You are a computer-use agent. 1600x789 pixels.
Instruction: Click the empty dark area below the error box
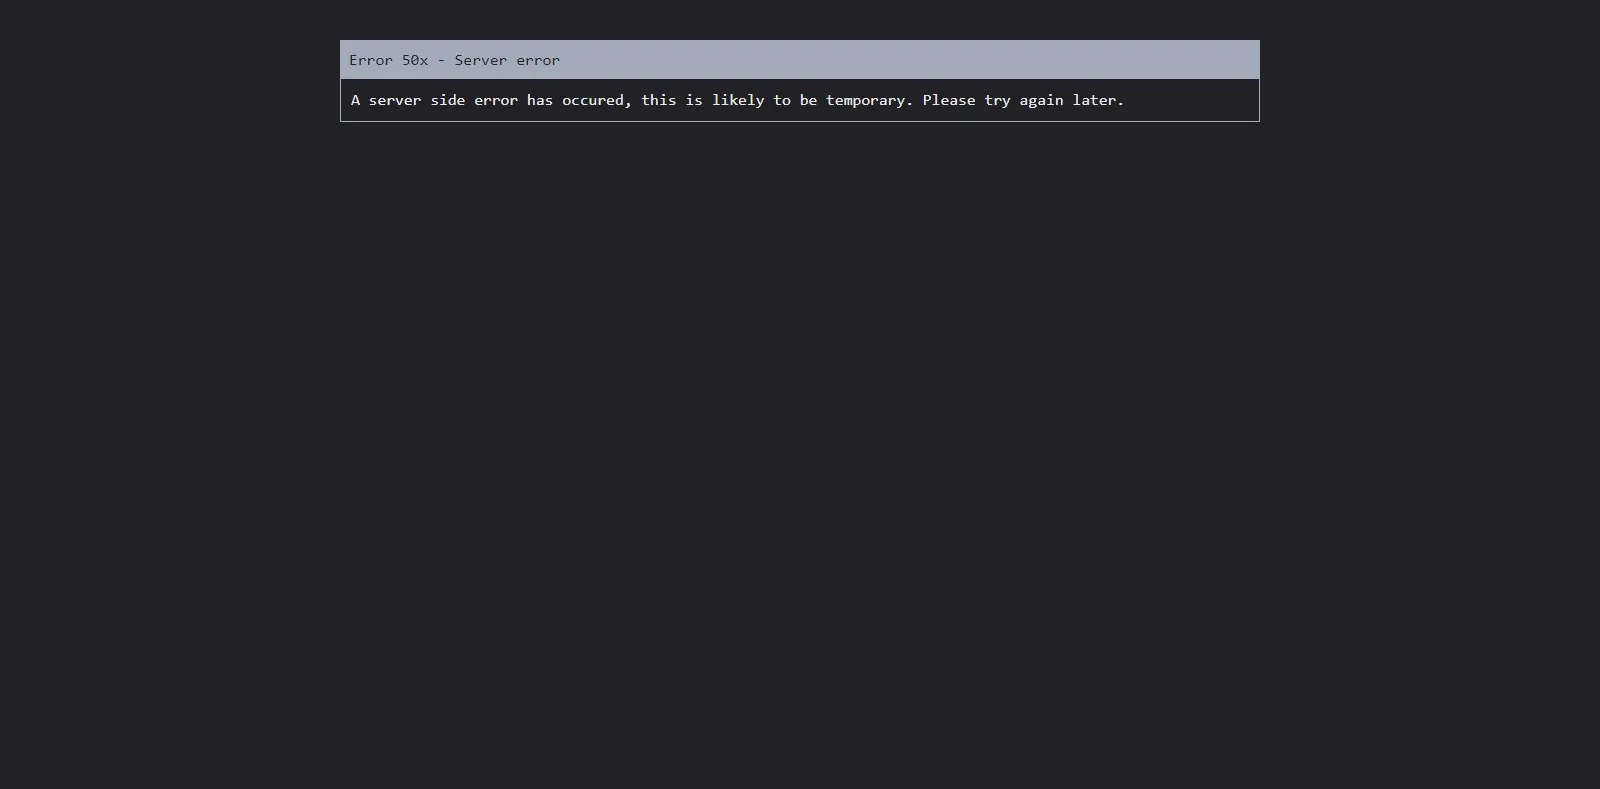click(800, 450)
